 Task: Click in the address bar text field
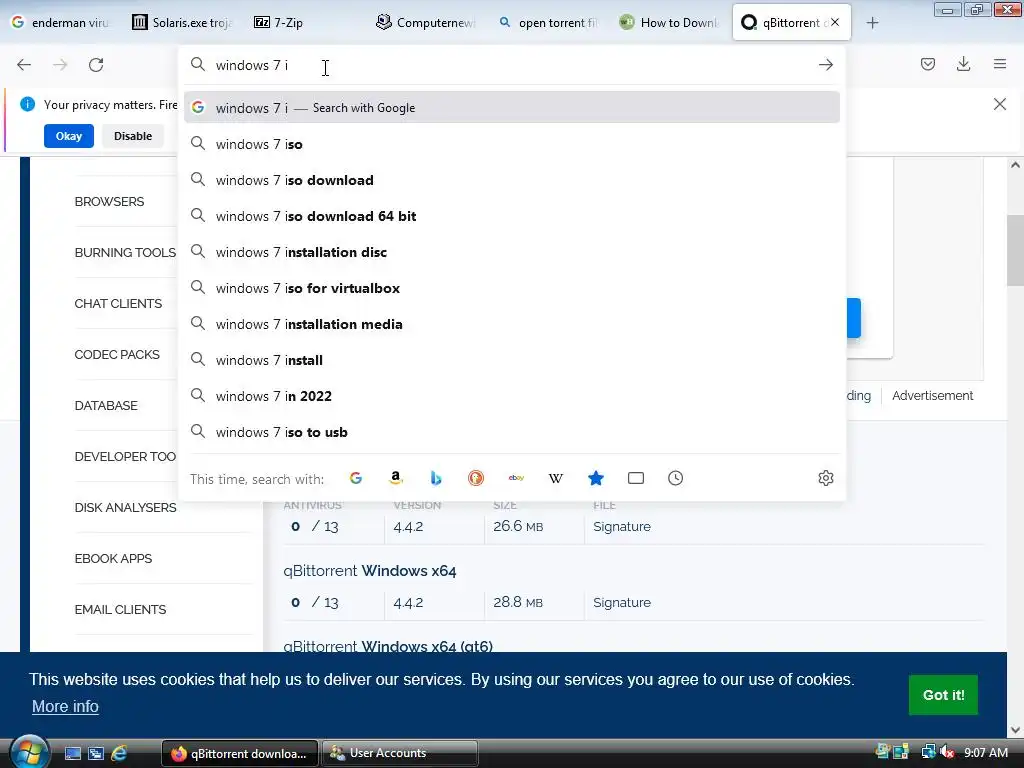pyautogui.click(x=511, y=65)
